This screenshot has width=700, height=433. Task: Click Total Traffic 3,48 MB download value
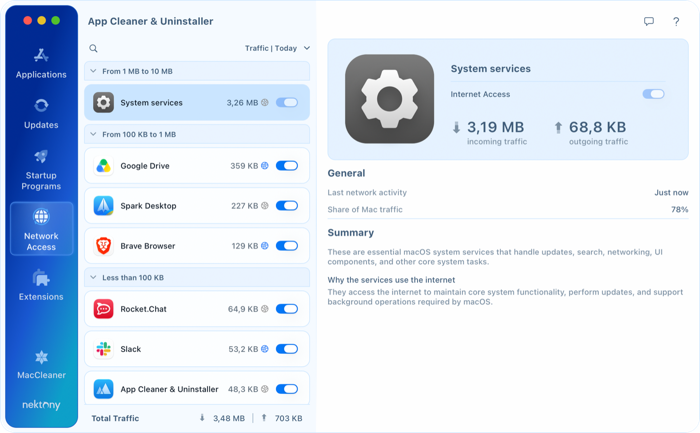pyautogui.click(x=229, y=418)
